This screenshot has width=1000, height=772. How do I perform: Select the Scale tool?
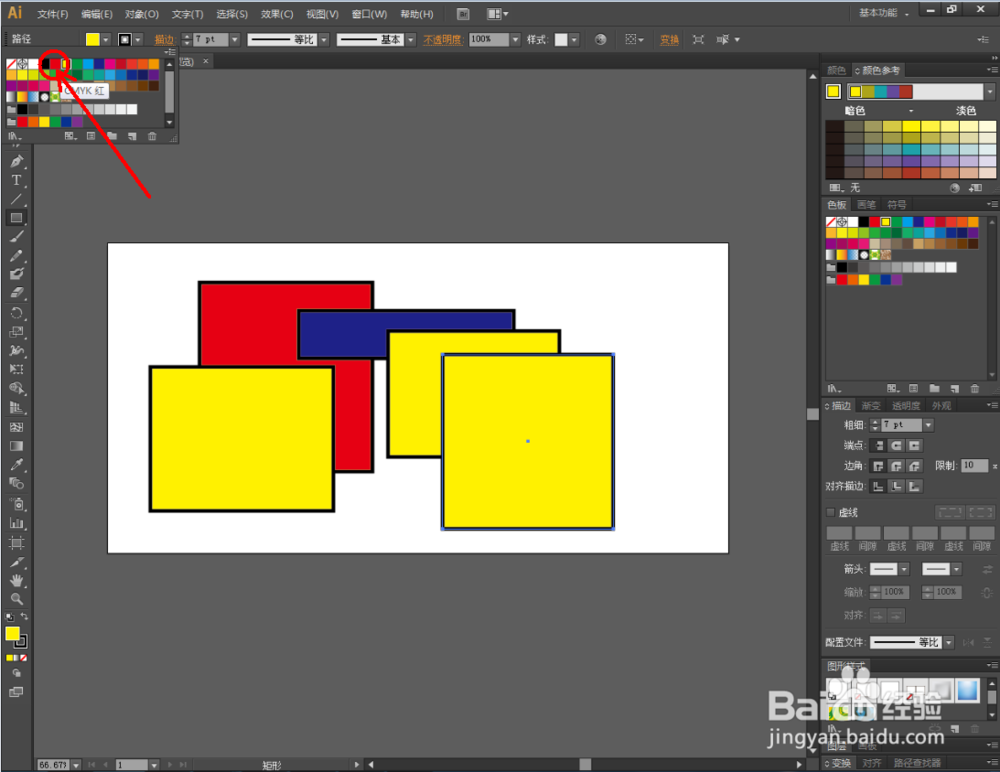pyautogui.click(x=17, y=332)
